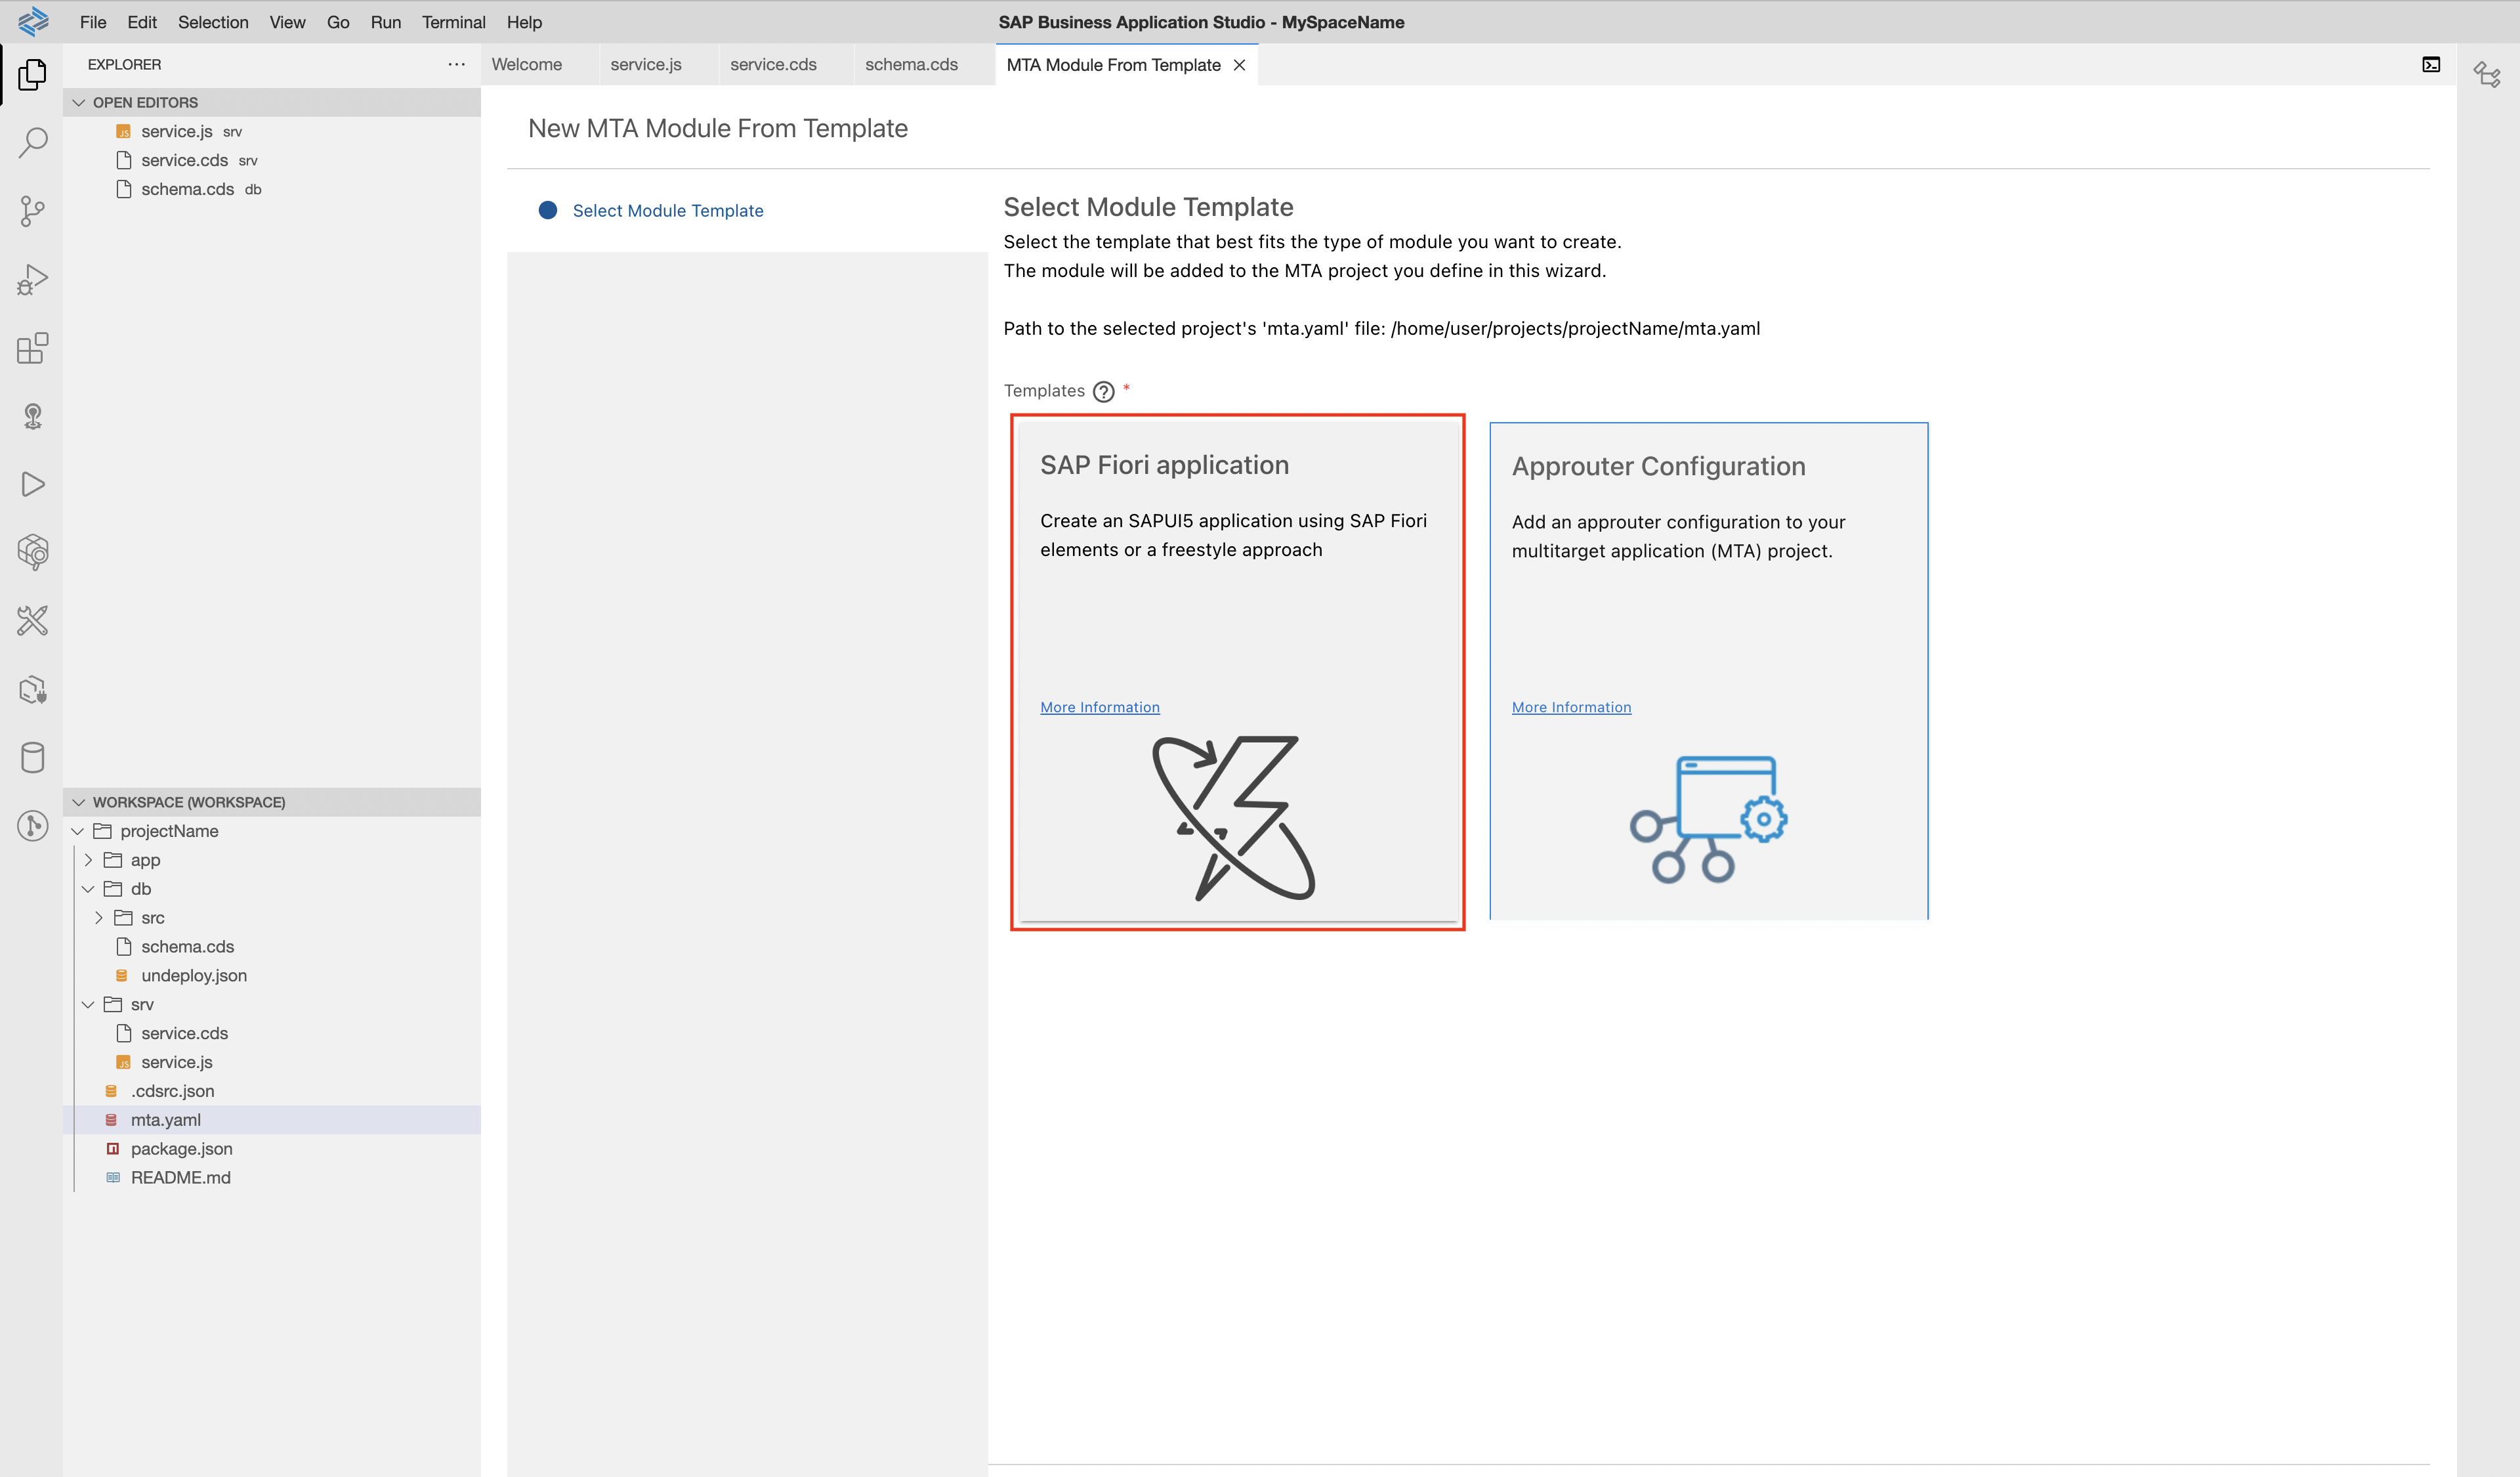The image size is (2520, 1477).
Task: Open More Information link for Approuter Configuration
Action: 1571,707
